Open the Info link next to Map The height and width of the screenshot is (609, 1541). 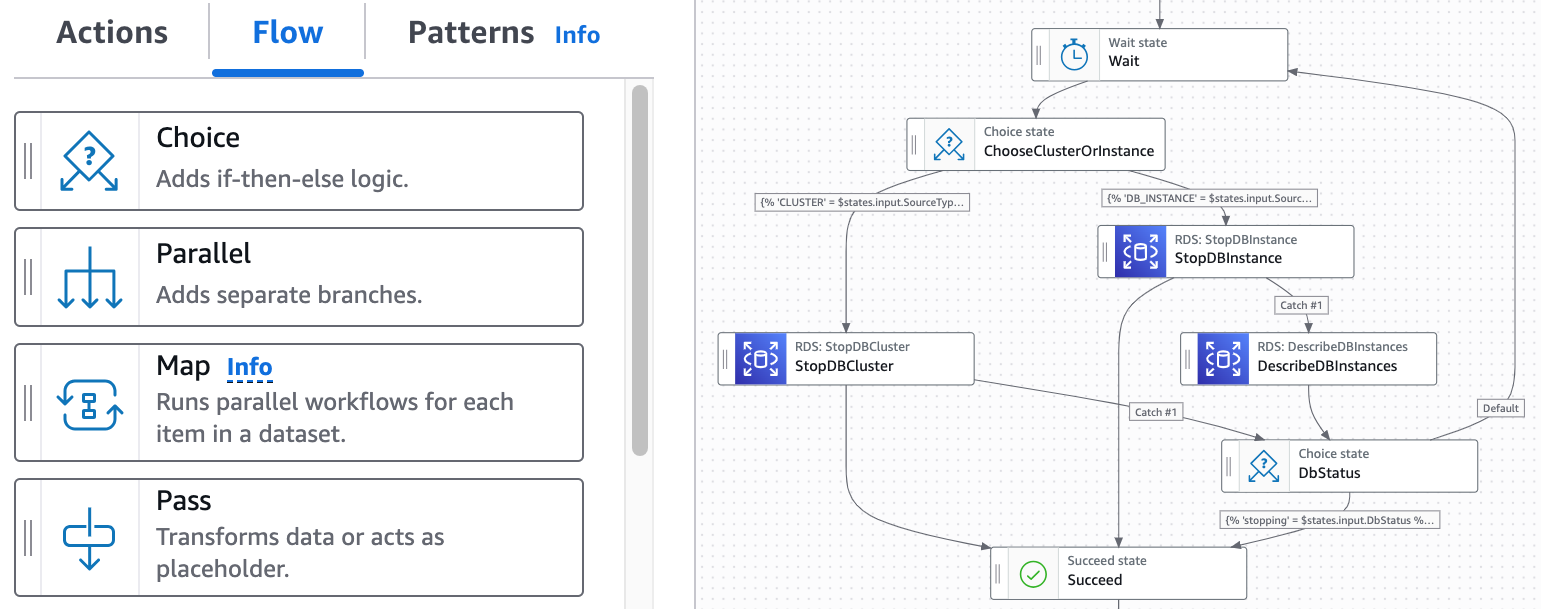tap(250, 367)
